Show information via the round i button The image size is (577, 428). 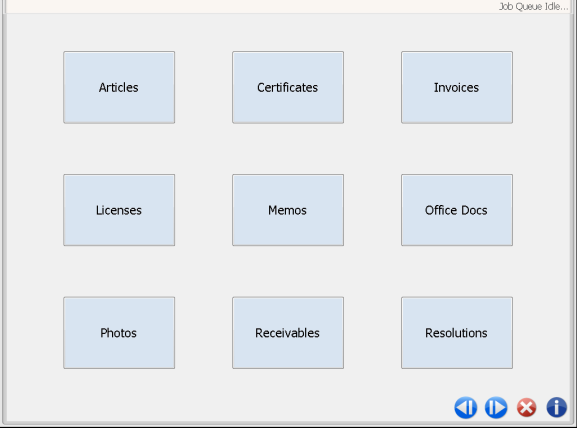556,408
